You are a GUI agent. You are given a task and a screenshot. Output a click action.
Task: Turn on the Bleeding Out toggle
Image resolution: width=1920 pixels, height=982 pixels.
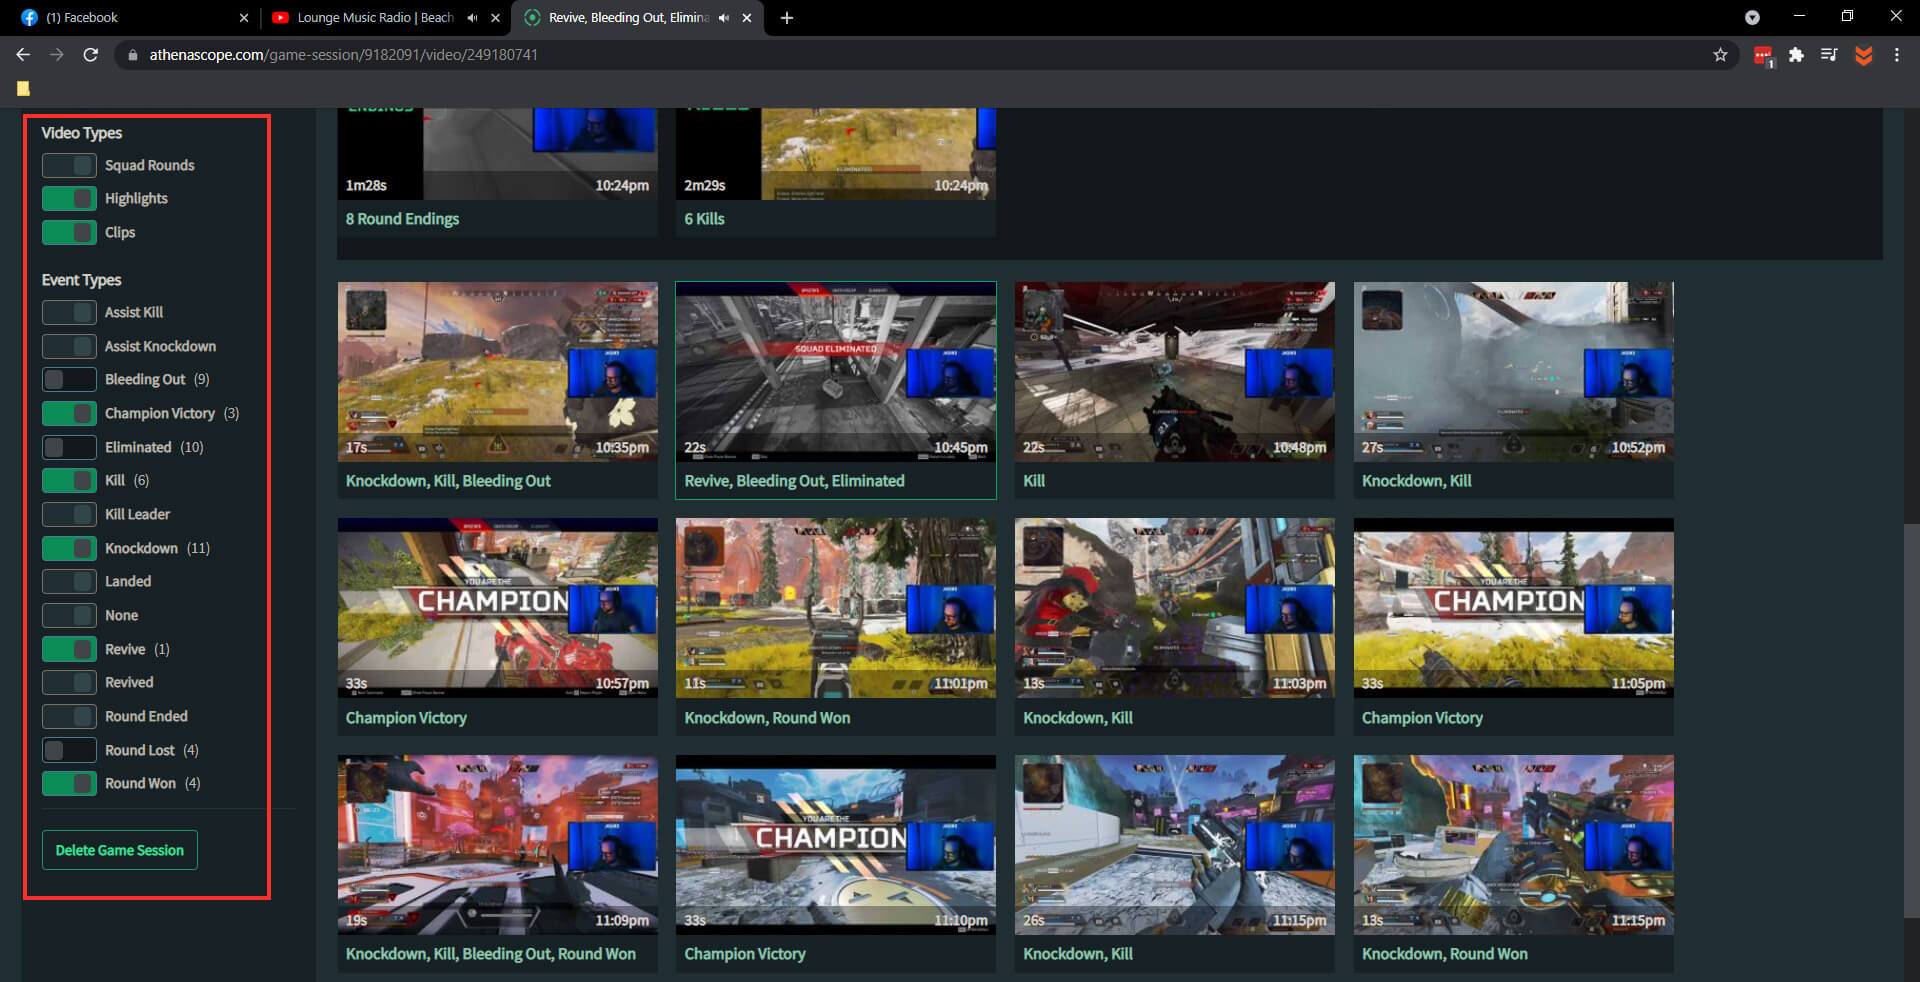coord(69,379)
